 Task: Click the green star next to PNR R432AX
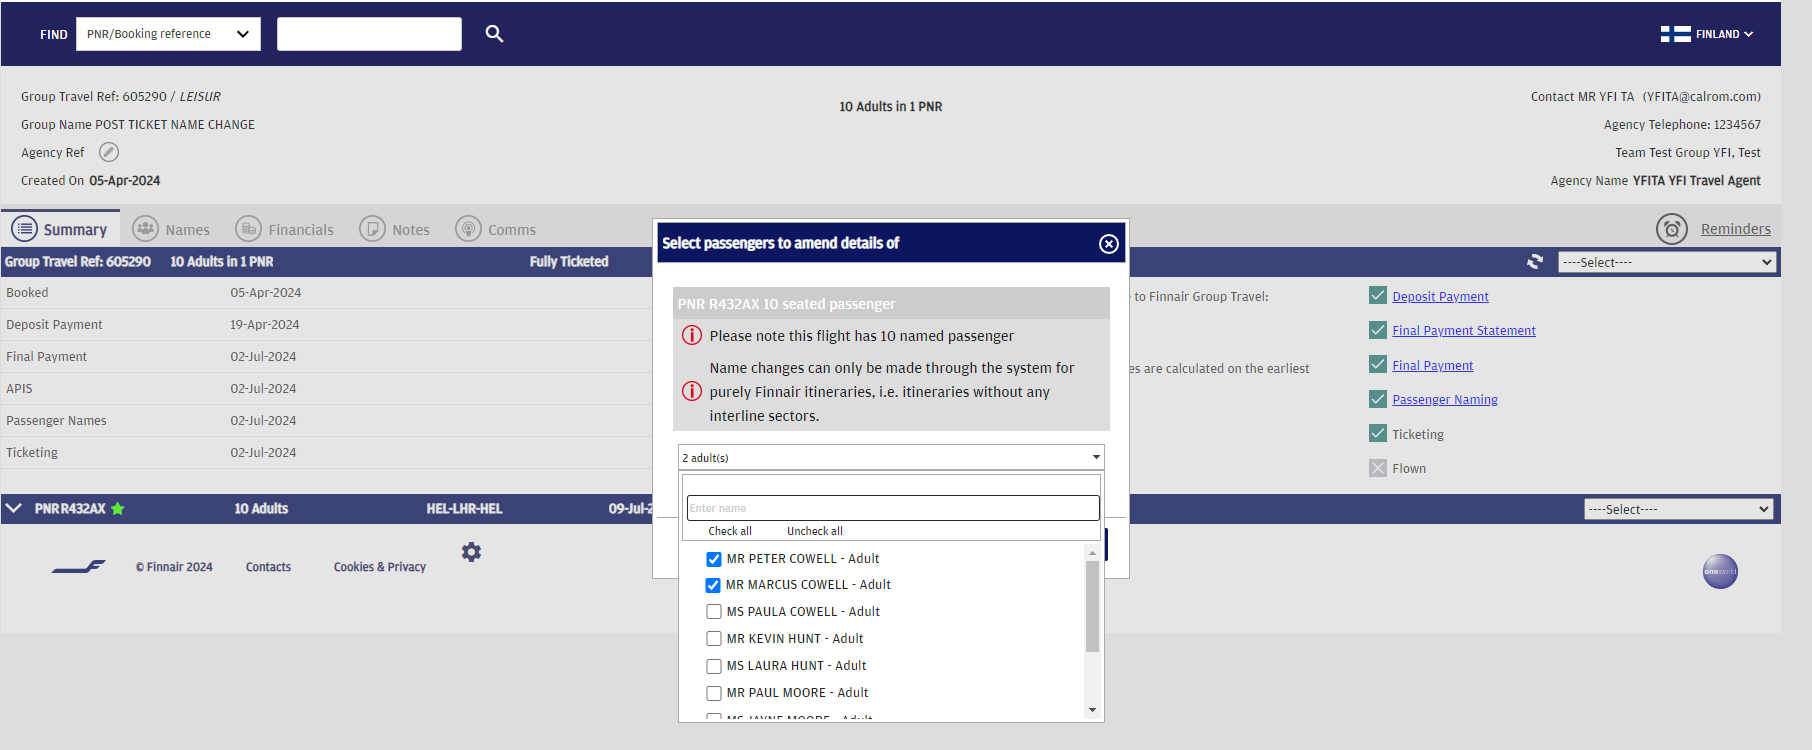point(118,509)
